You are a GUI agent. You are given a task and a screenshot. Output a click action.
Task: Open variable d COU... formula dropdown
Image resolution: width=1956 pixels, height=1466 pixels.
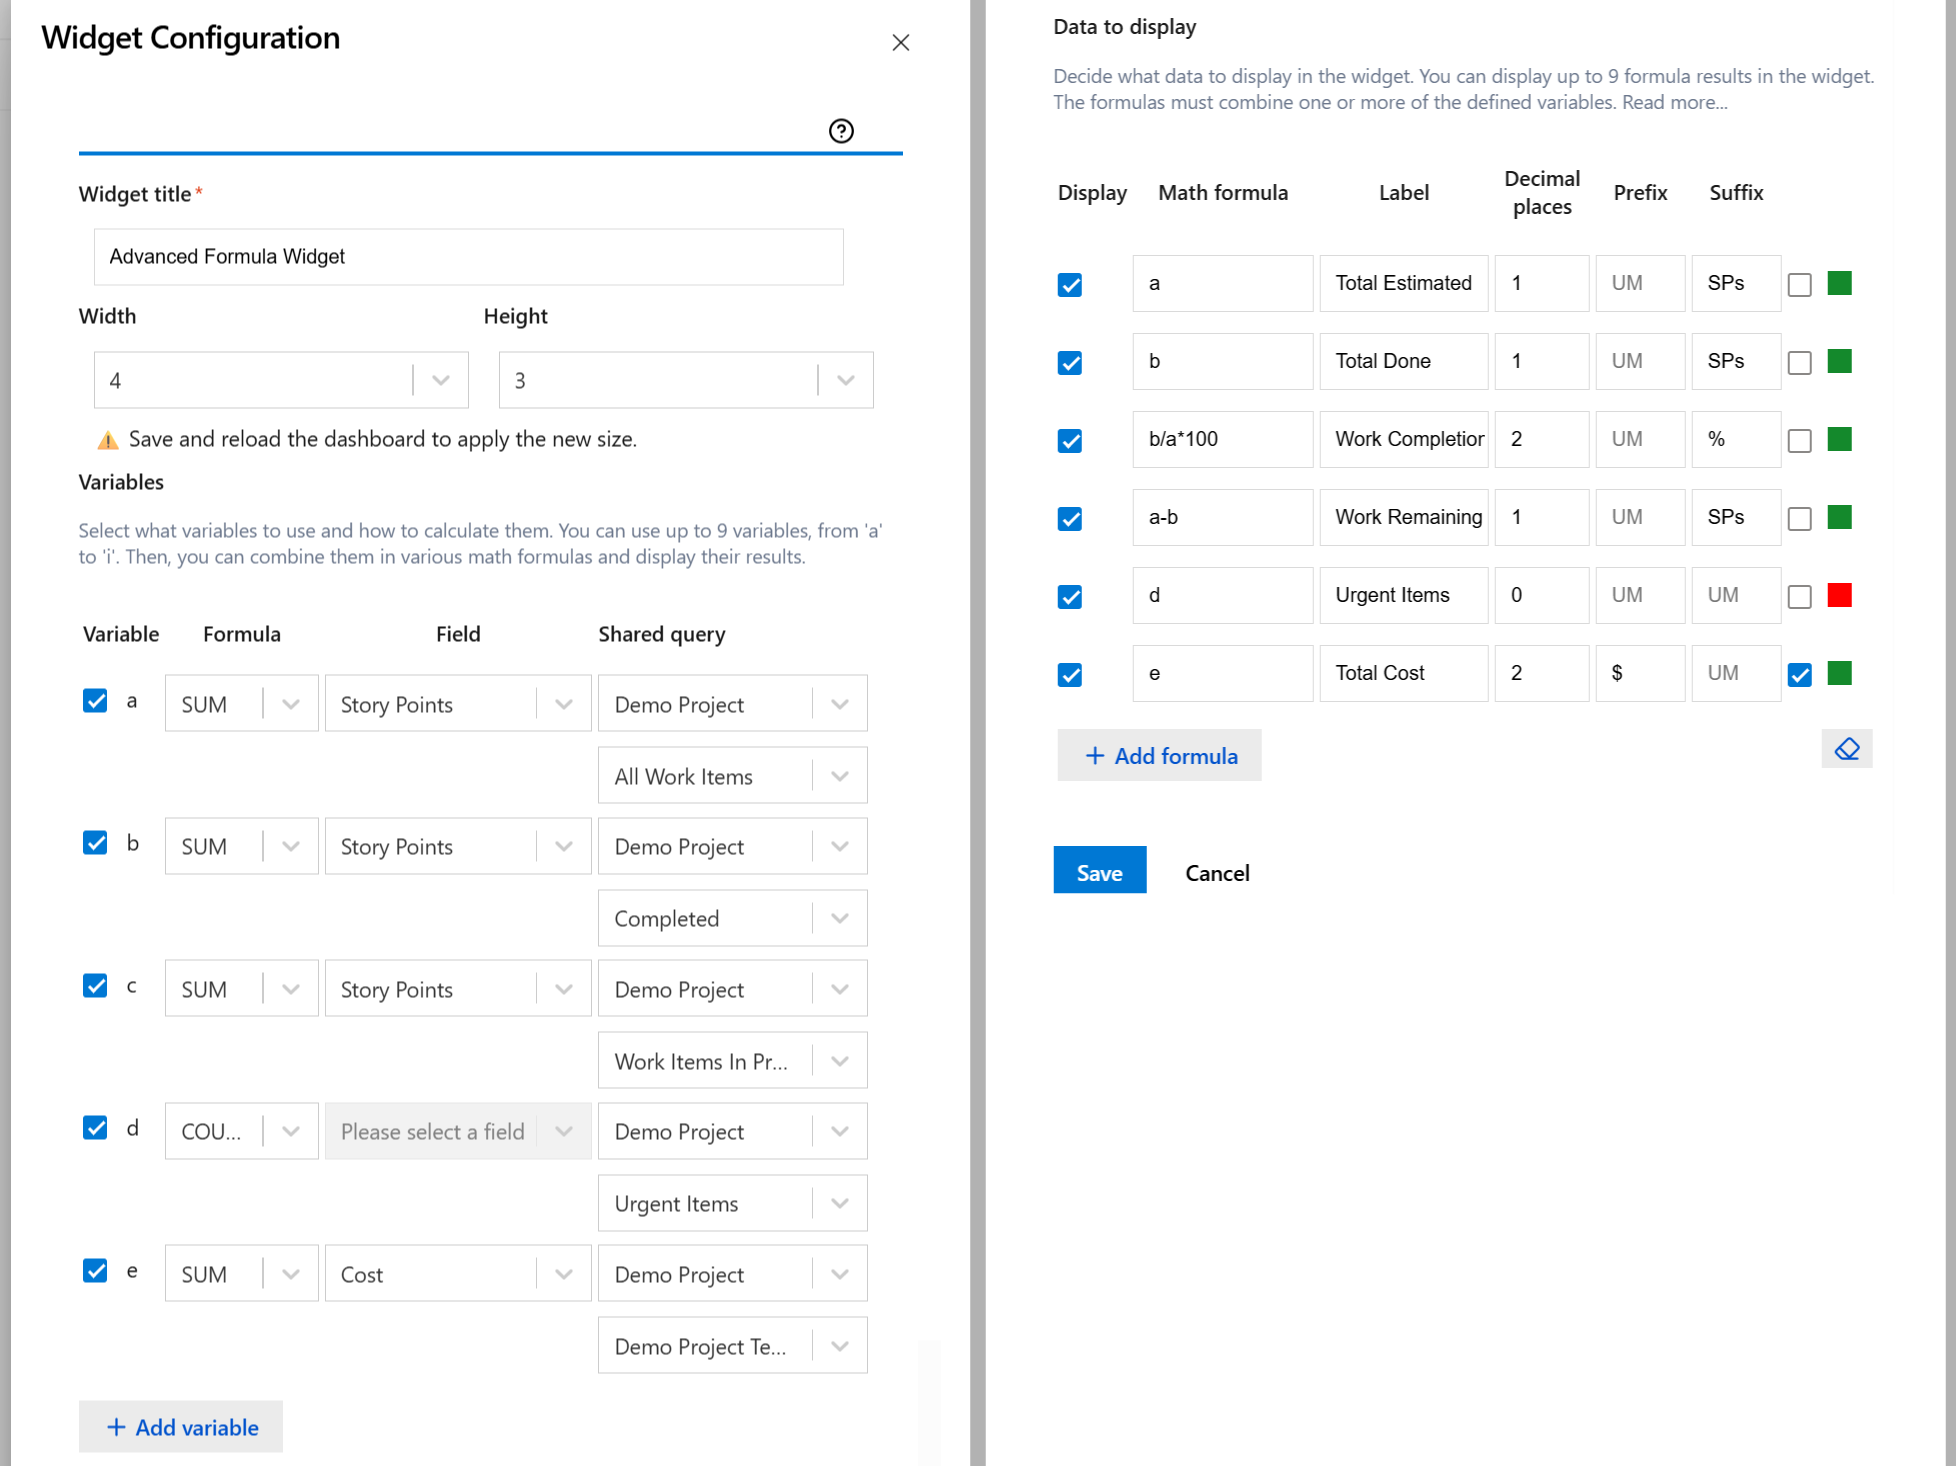[x=241, y=1131]
